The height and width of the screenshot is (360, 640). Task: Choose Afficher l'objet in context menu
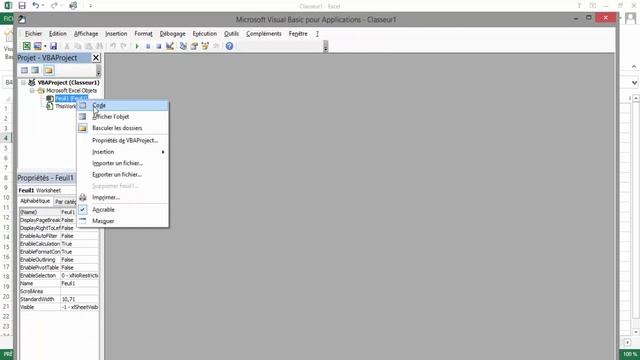(x=123, y=117)
